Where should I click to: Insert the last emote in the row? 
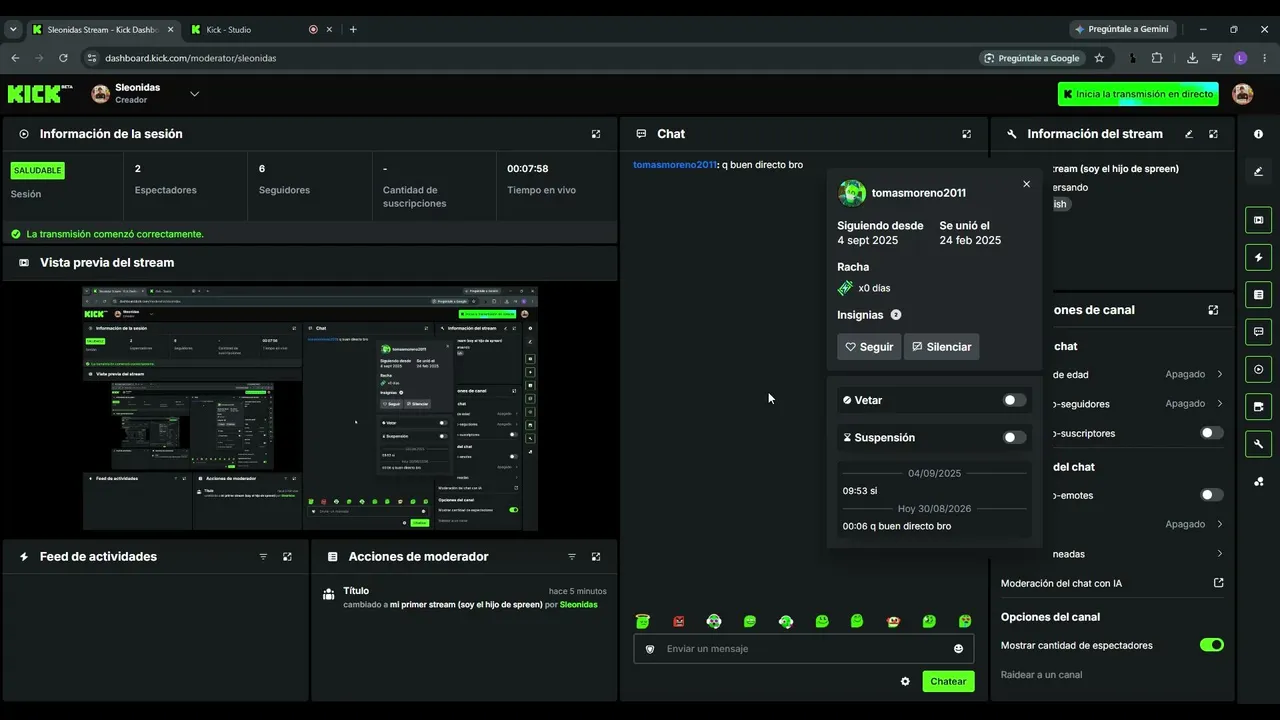(x=965, y=621)
